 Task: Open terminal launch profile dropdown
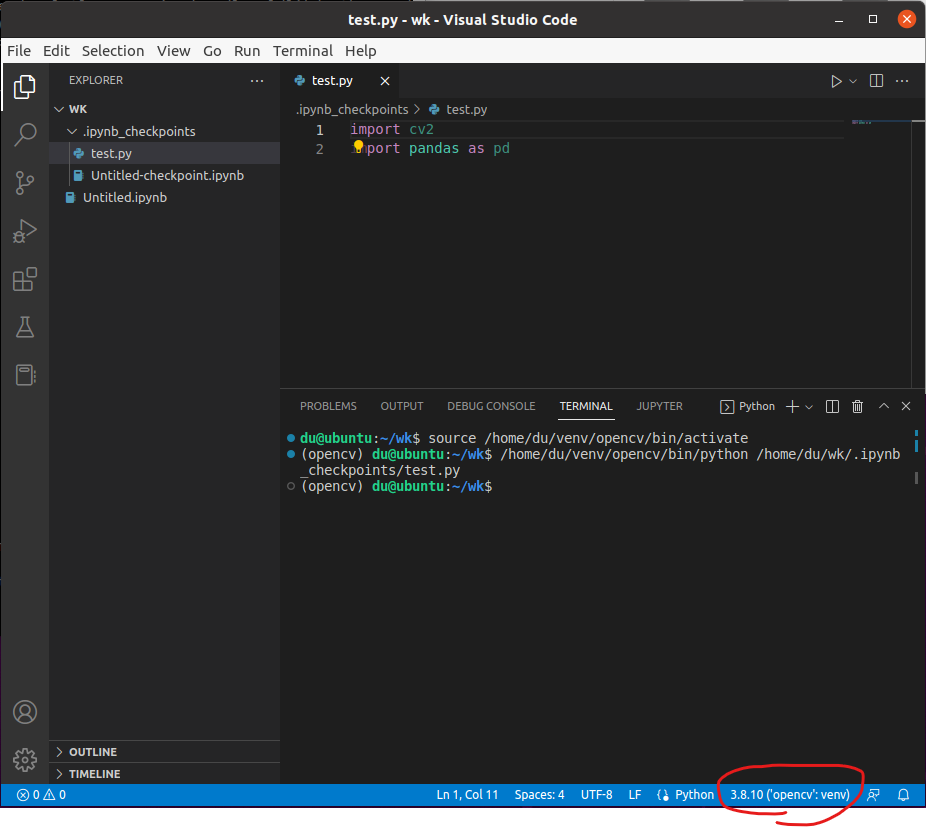pyautogui.click(x=809, y=407)
